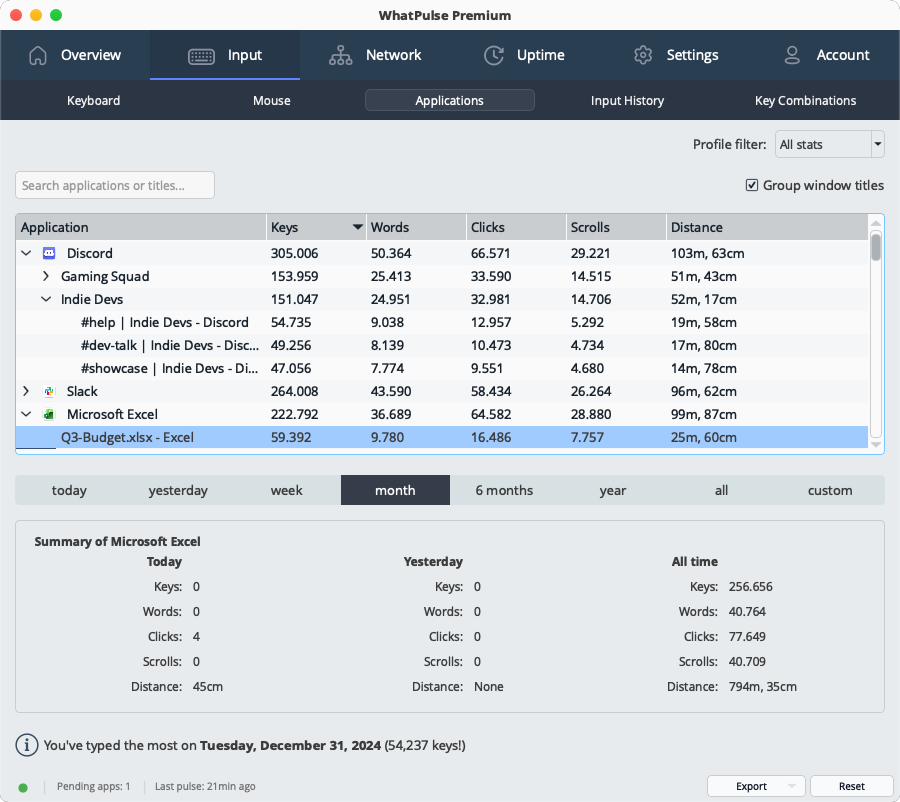Expand the Gaming Squad group

(x=46, y=276)
